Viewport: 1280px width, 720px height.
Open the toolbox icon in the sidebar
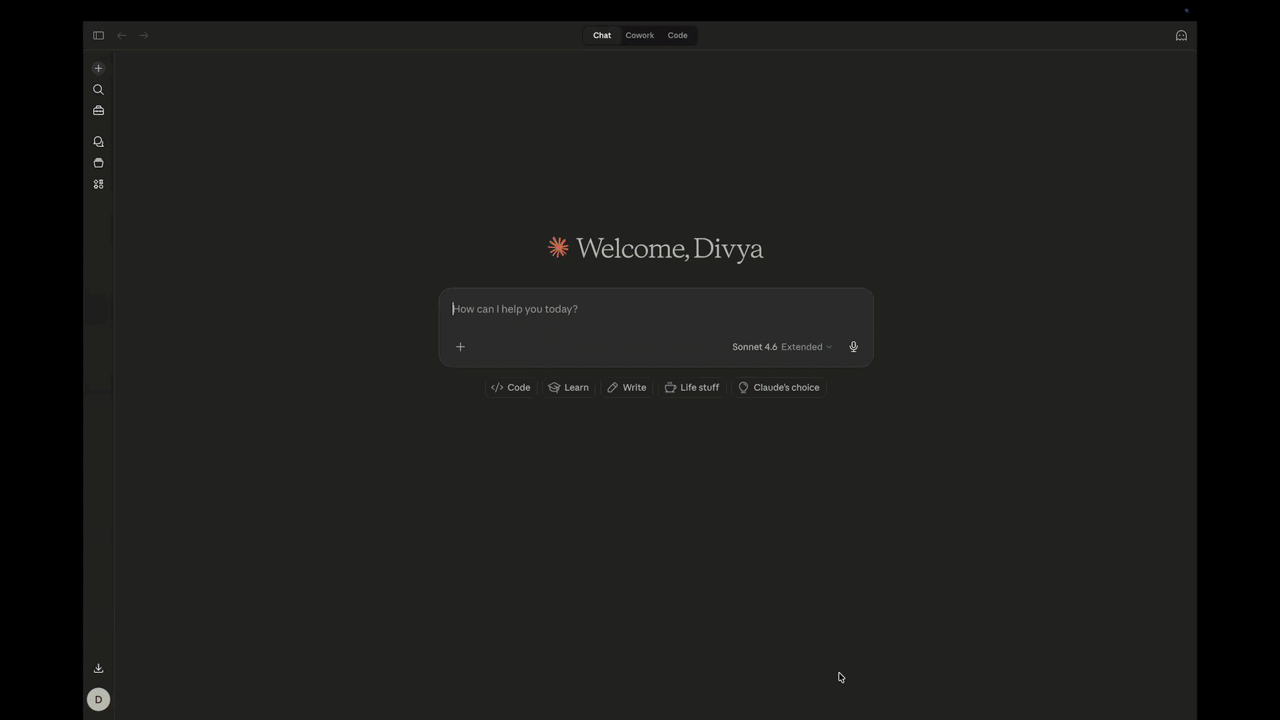(x=98, y=110)
